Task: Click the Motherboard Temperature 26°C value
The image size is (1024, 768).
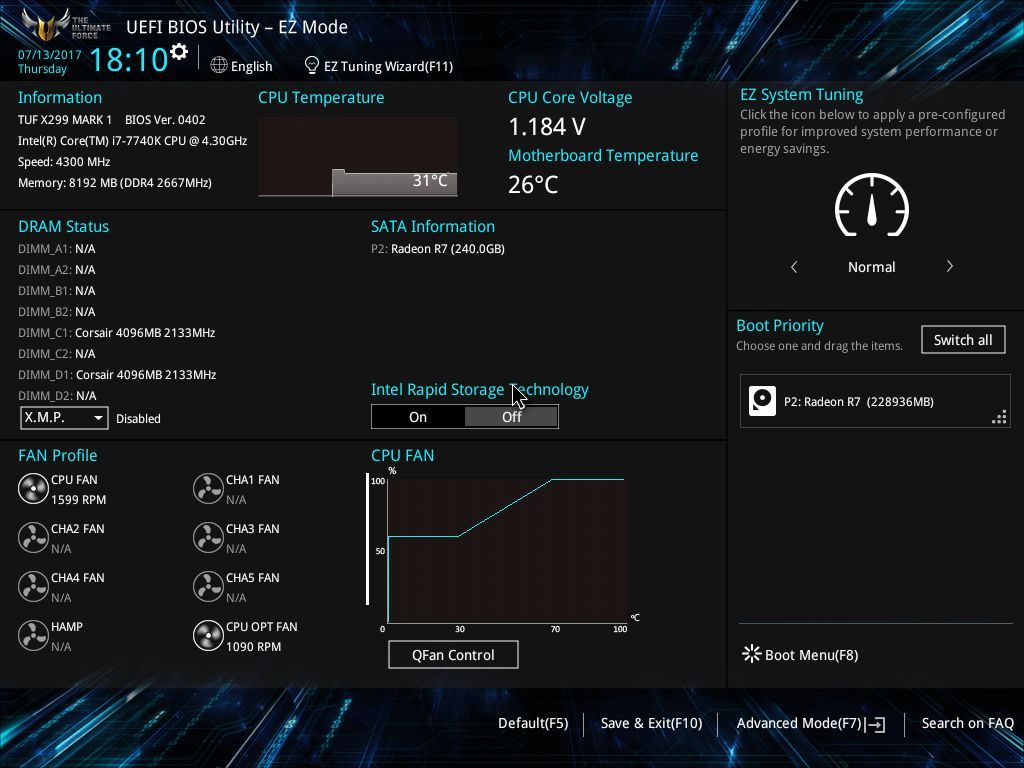Action: (x=533, y=184)
